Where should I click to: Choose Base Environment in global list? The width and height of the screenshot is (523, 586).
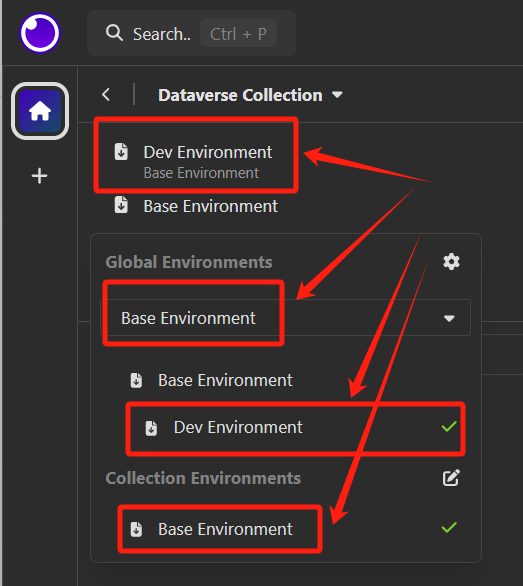225,380
